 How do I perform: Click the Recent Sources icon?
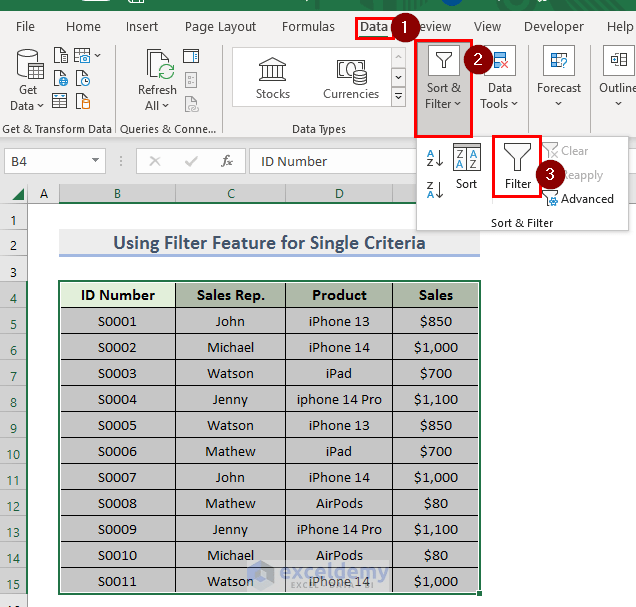[x=83, y=78]
